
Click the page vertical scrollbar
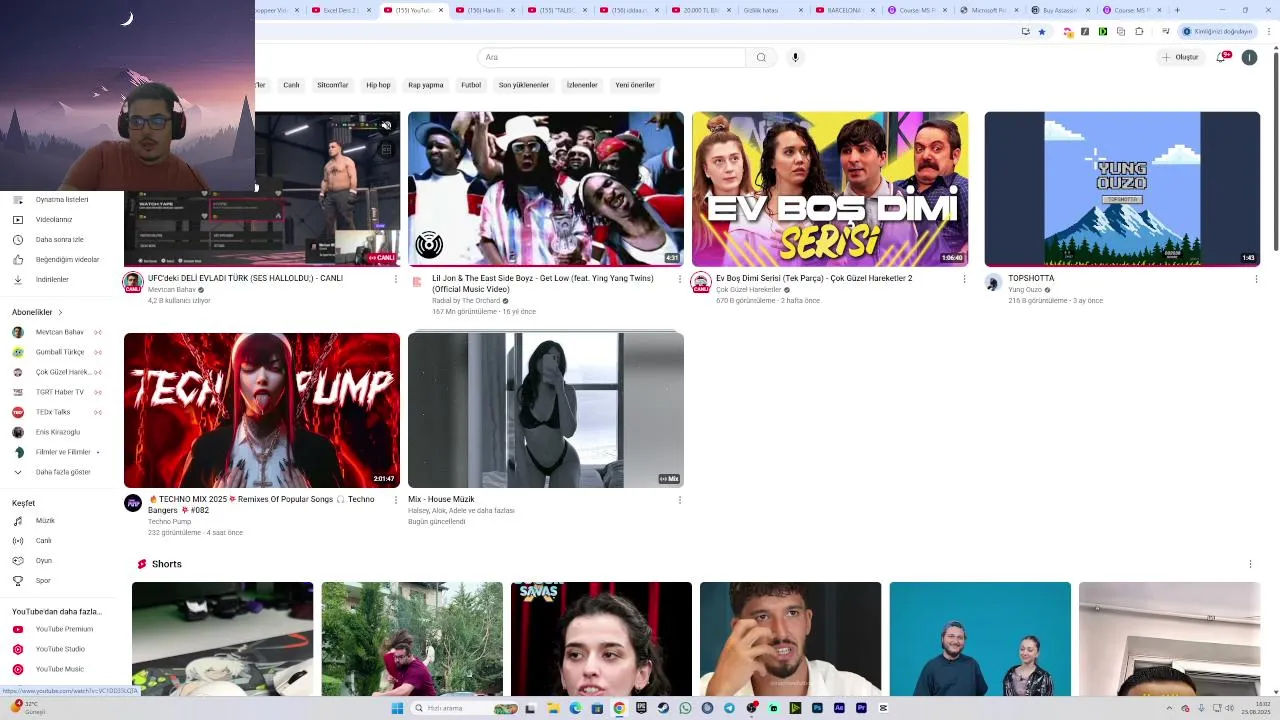tap(1274, 150)
